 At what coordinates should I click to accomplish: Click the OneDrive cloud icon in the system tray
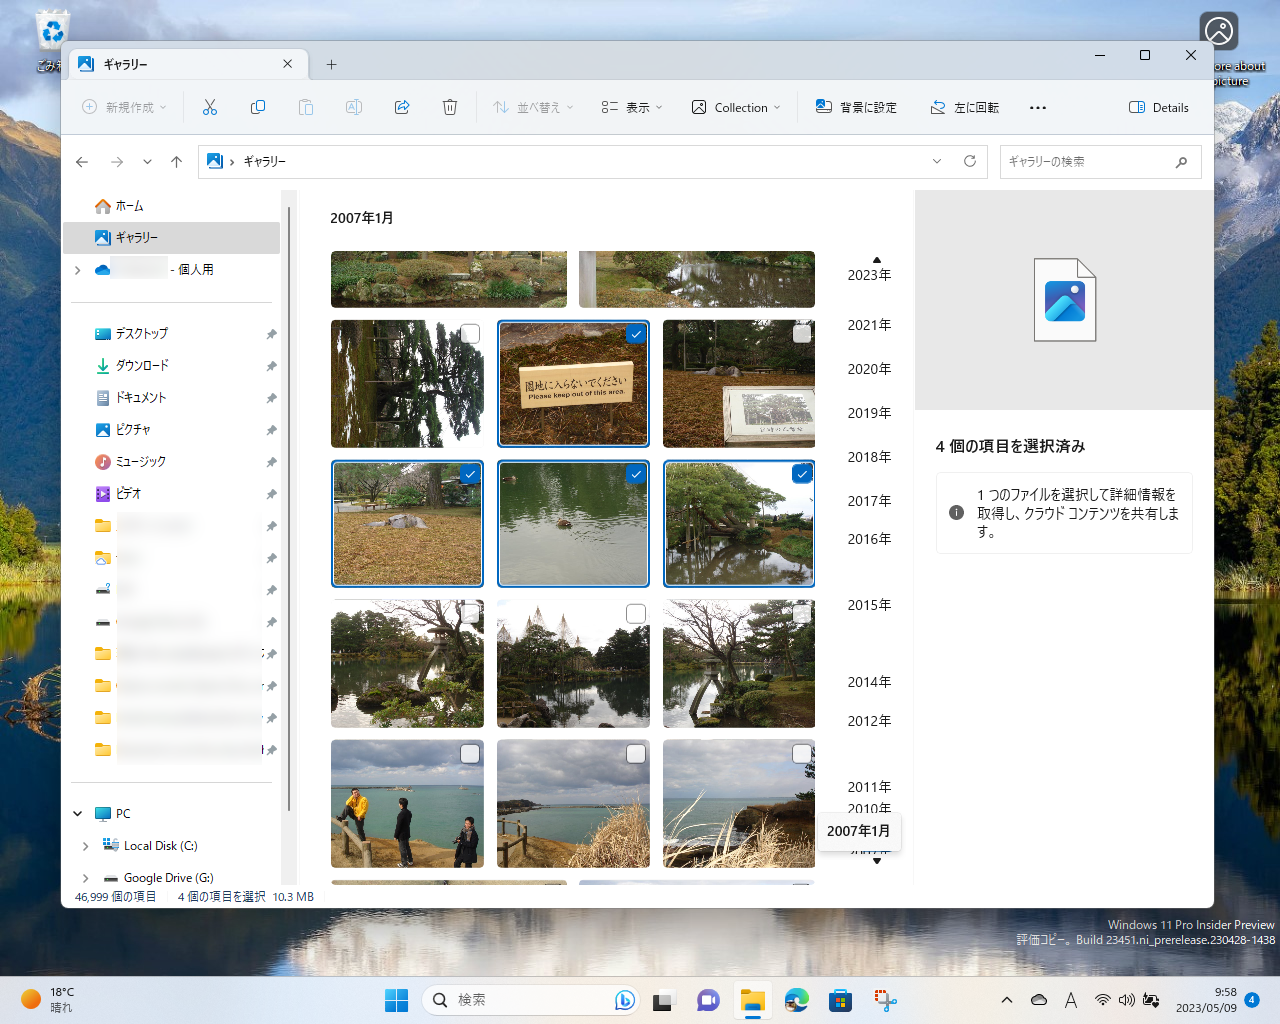pos(1039,1000)
